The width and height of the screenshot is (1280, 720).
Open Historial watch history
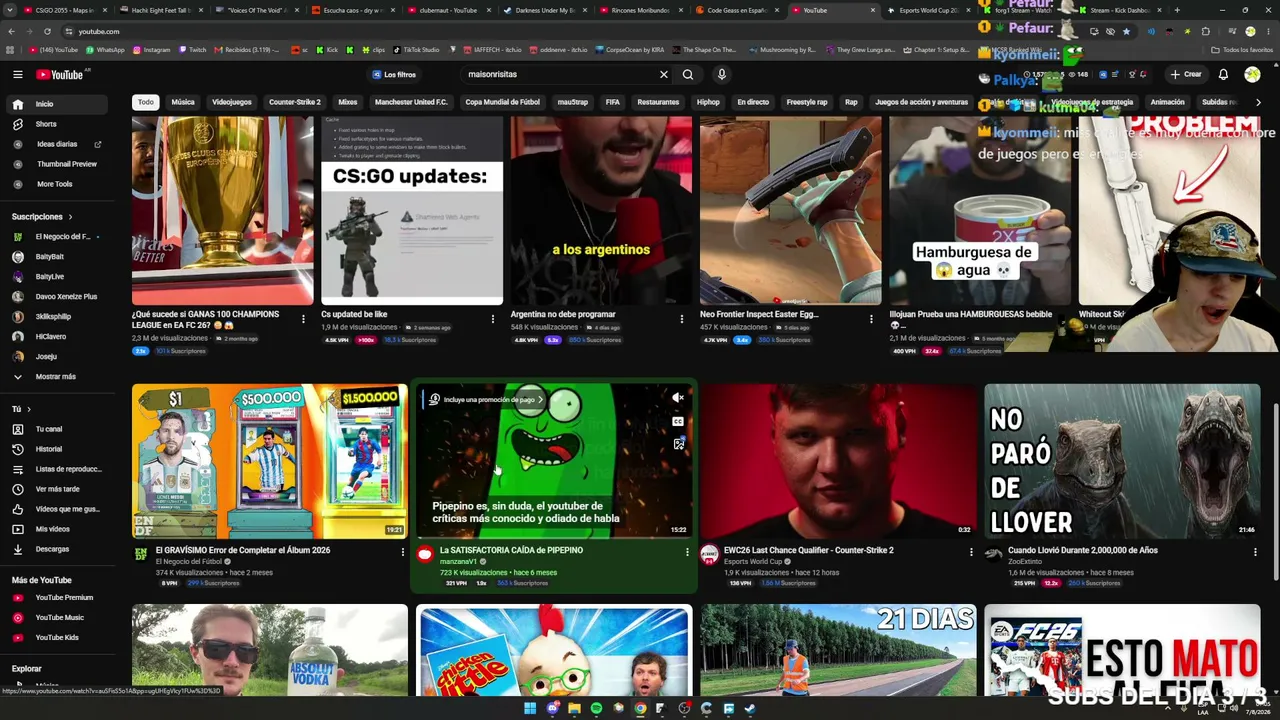click(x=58, y=449)
